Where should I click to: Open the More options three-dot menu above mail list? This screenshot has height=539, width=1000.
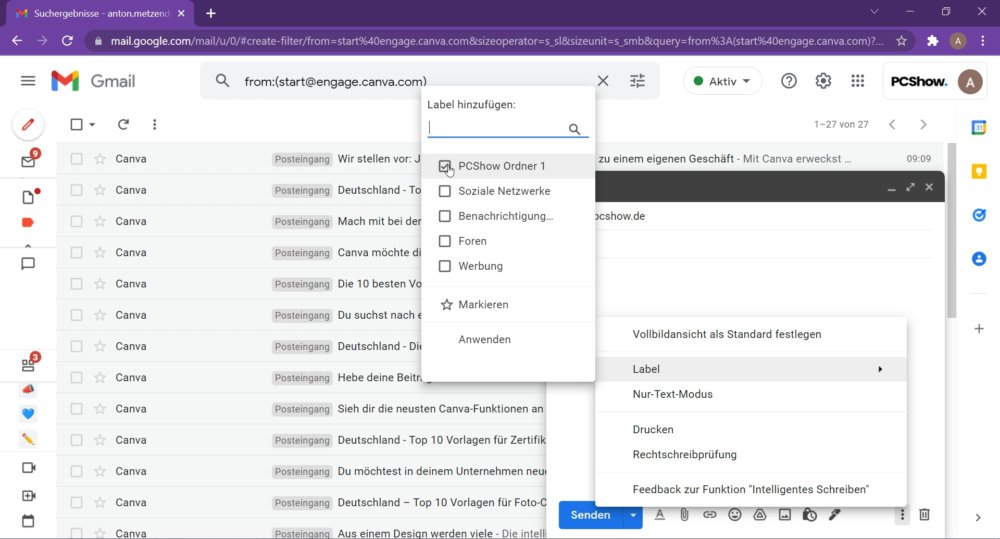(x=154, y=124)
